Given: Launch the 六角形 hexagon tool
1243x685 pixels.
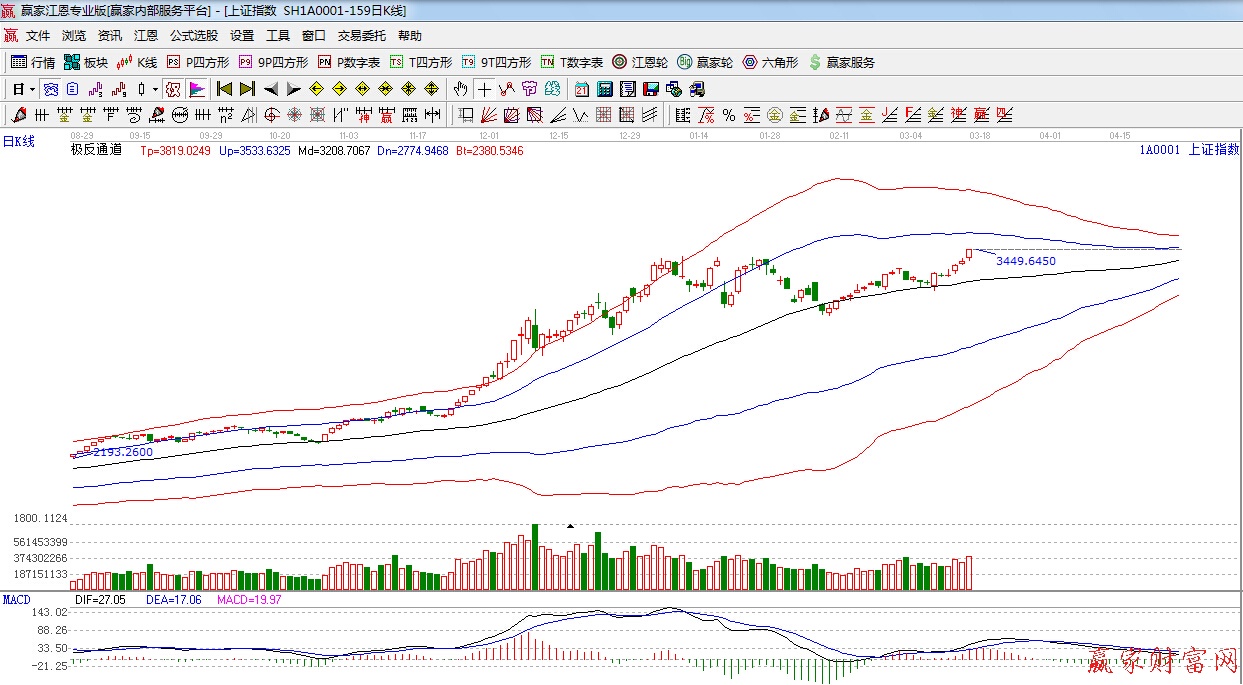Looking at the screenshot, I should pos(770,62).
